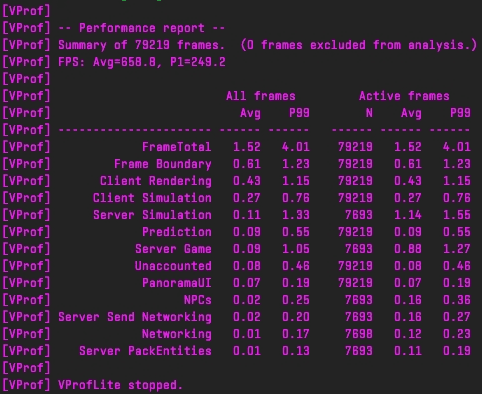
Task: Click the Prediction row label
Action: pyautogui.click(x=177, y=232)
